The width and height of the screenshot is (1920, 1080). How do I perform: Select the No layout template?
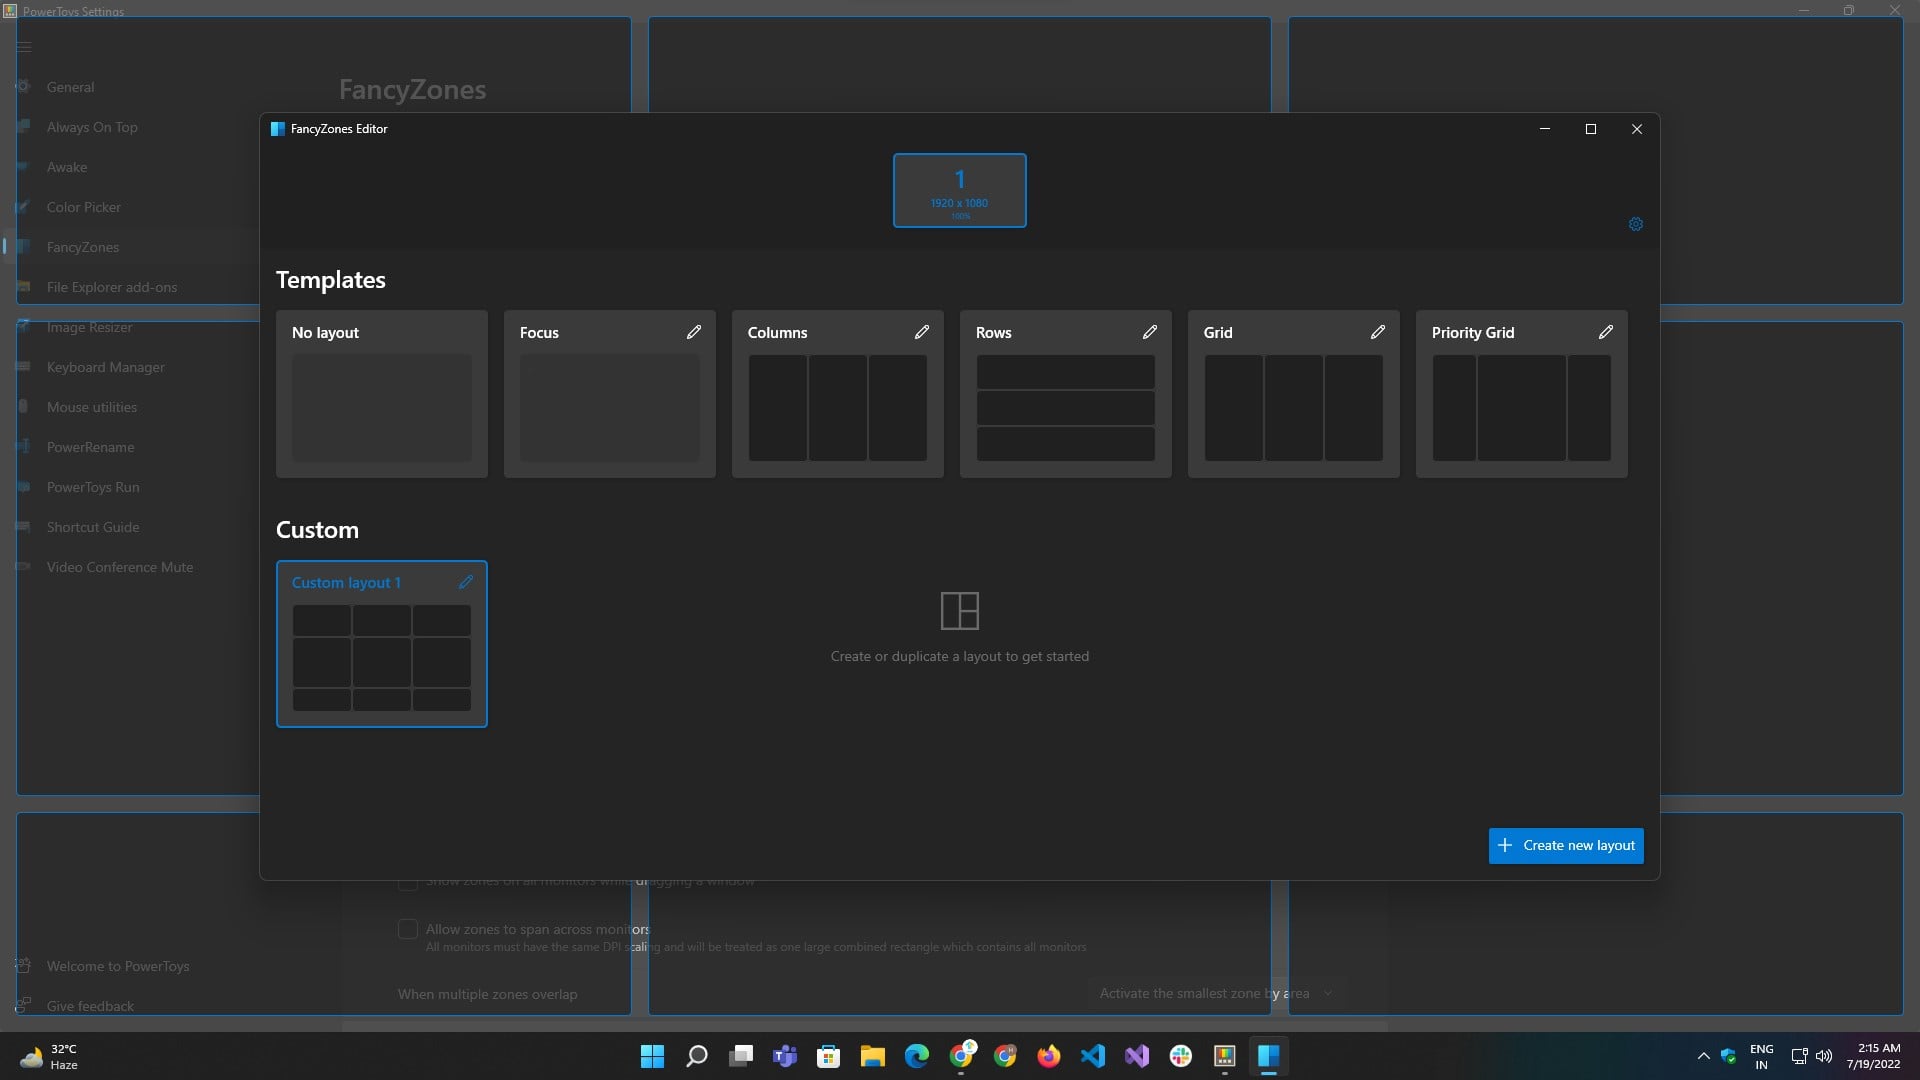(x=382, y=394)
